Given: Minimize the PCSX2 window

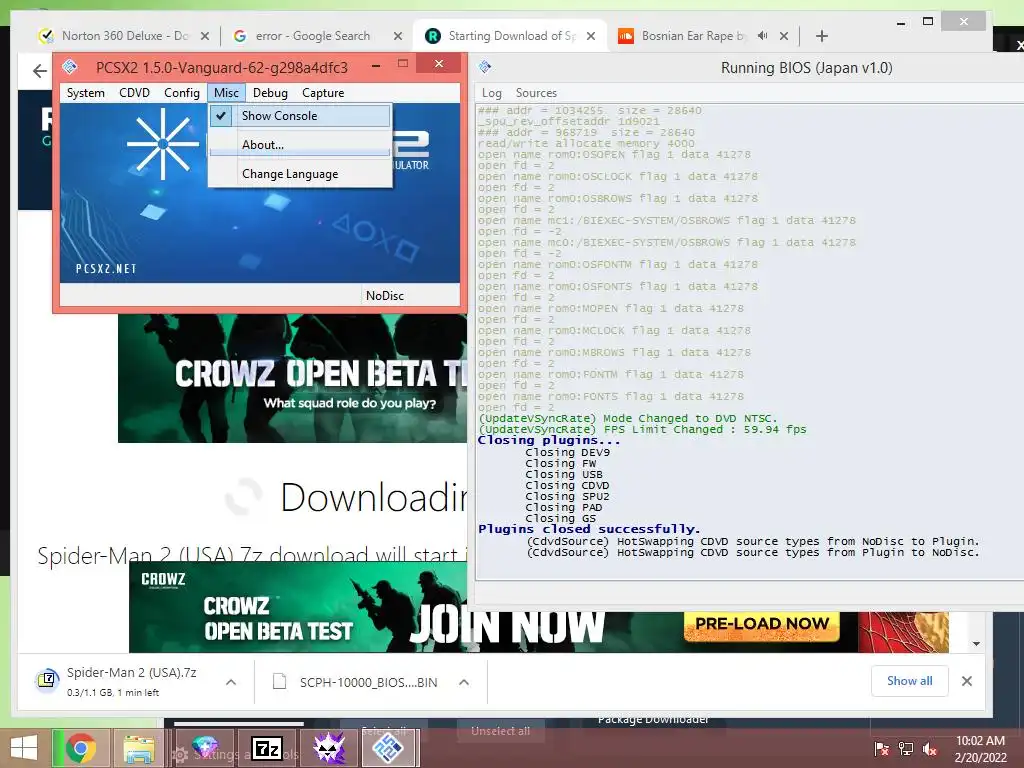Looking at the screenshot, I should [376, 65].
